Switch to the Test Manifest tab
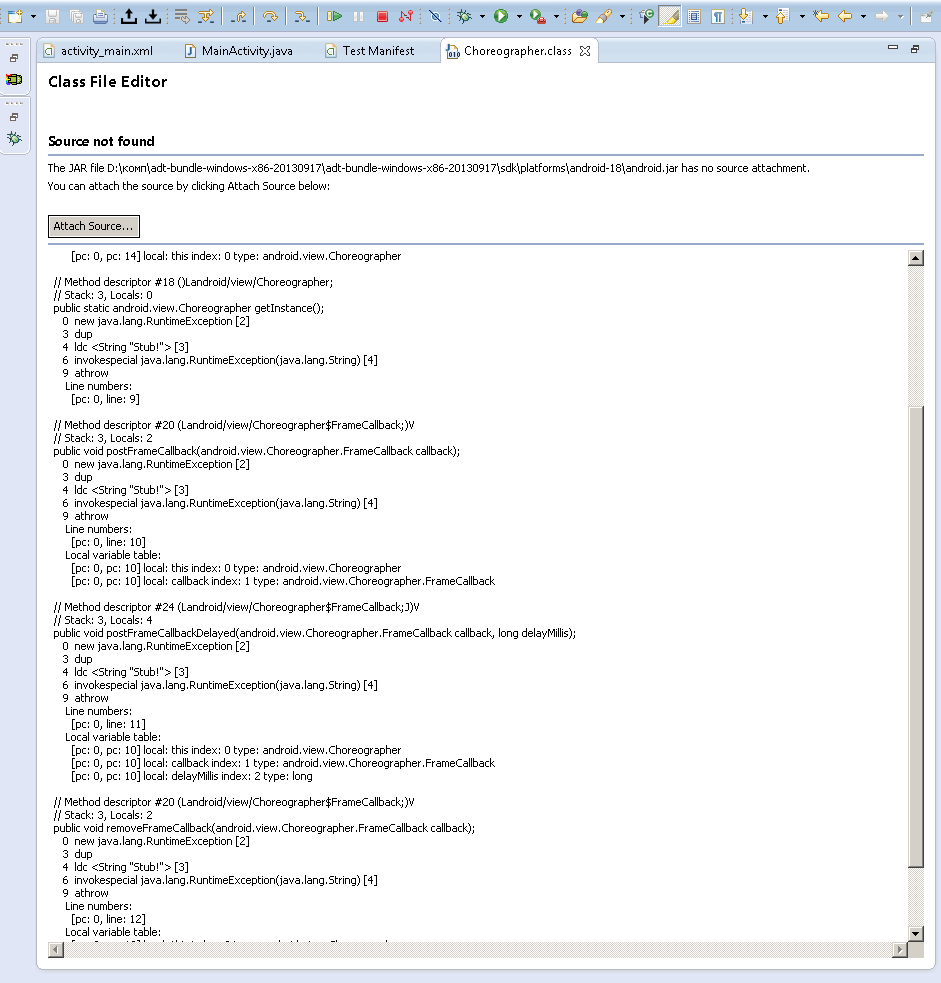This screenshot has width=941, height=983. click(370, 51)
